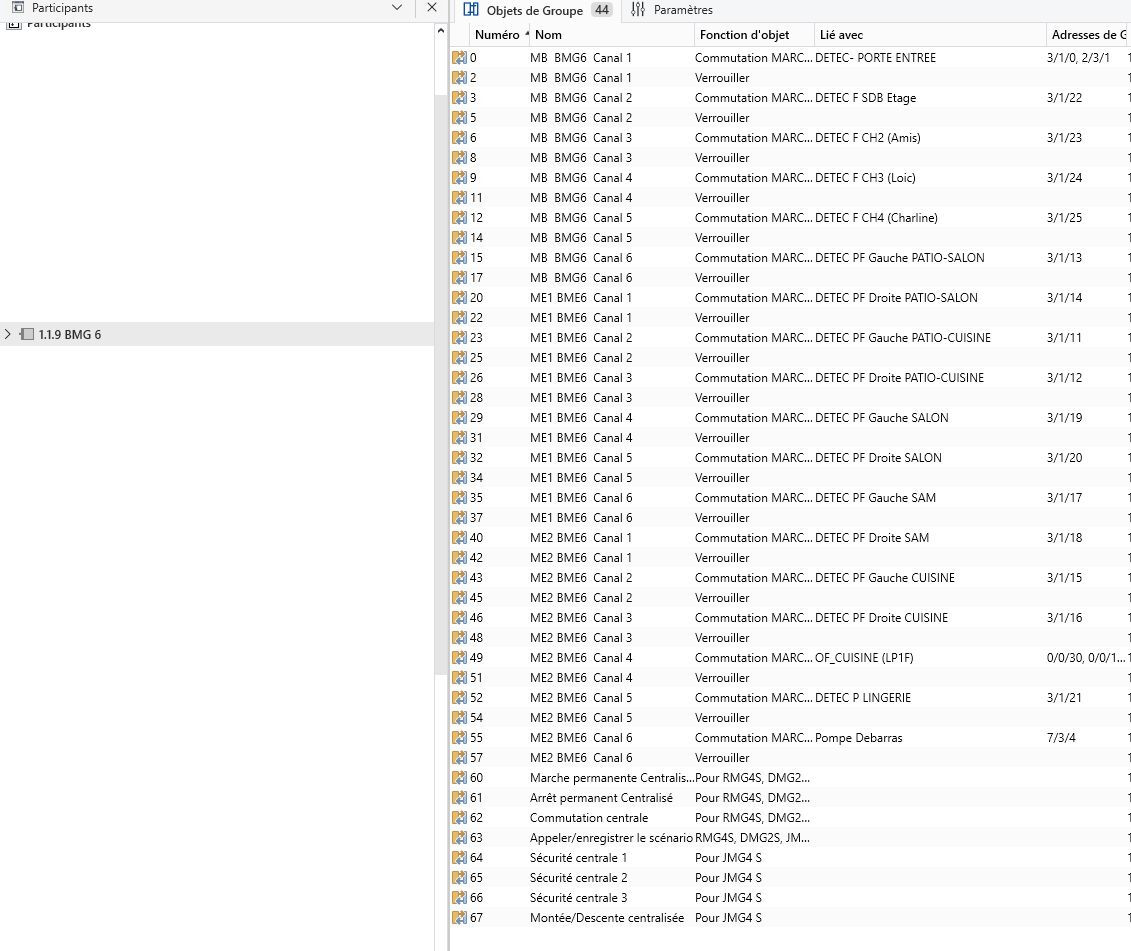Click the group object icon for object 49
The image size is (1131, 951).
[459, 658]
